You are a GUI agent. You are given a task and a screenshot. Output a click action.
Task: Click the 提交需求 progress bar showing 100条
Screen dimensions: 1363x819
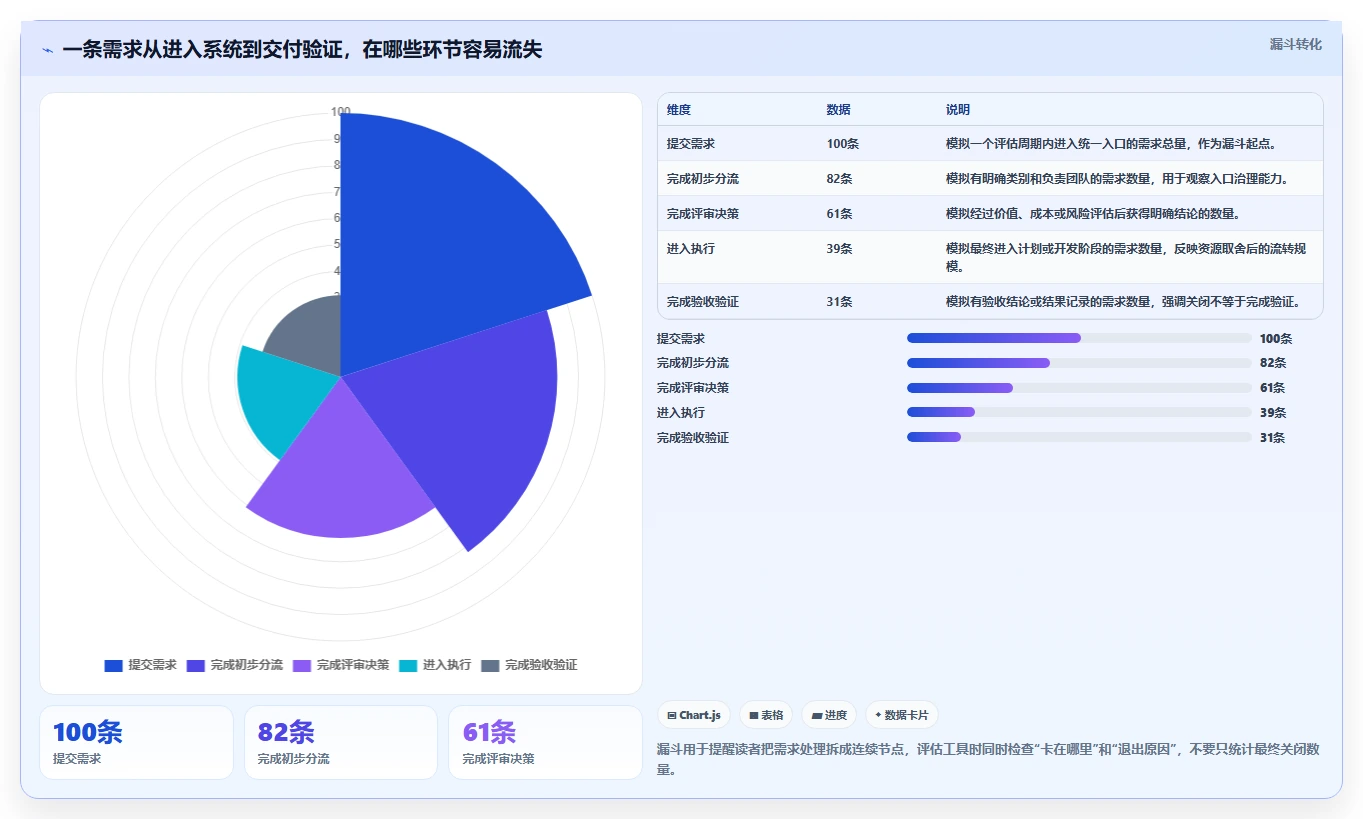[x=1079, y=338]
